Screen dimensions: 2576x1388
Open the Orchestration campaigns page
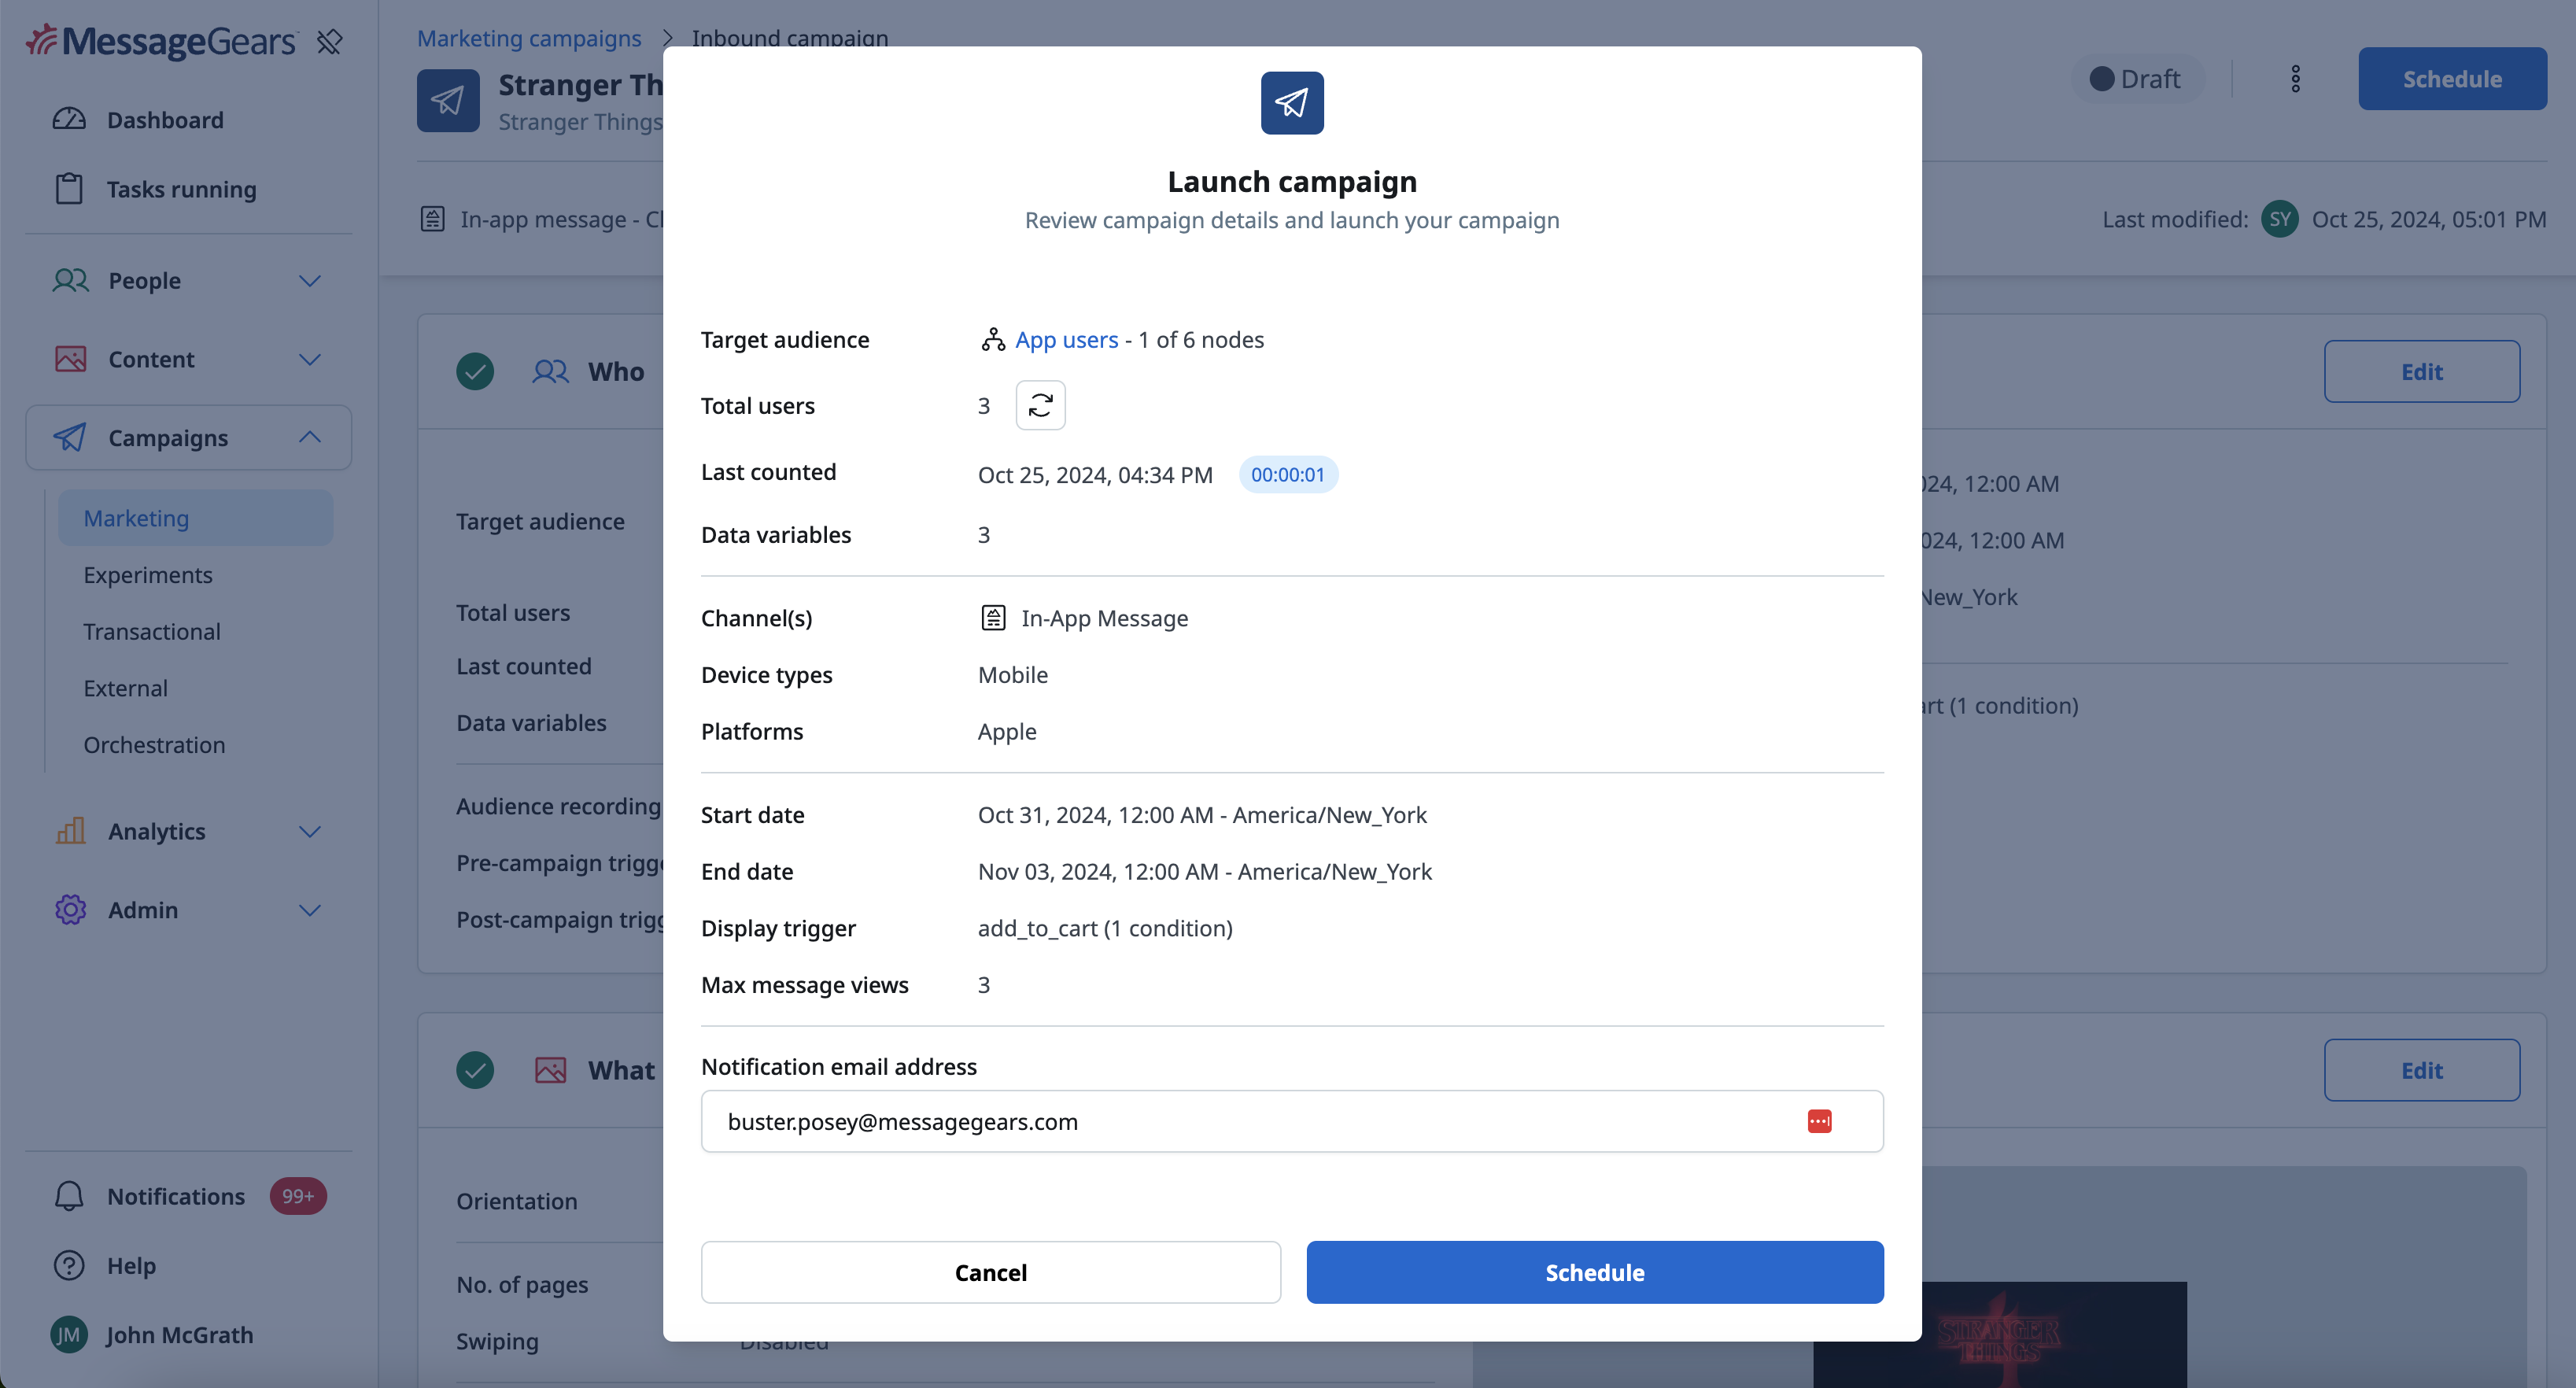154,745
